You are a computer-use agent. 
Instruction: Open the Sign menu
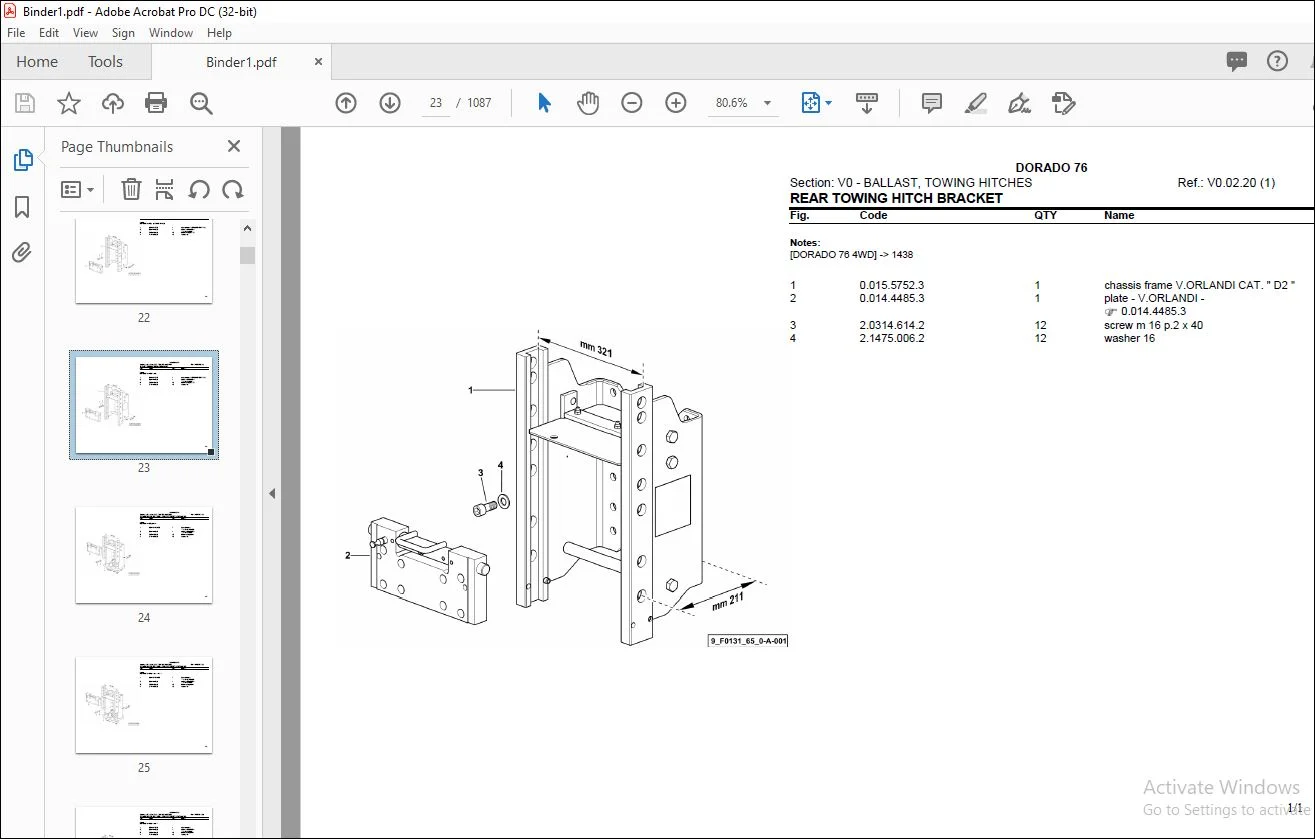coord(123,33)
